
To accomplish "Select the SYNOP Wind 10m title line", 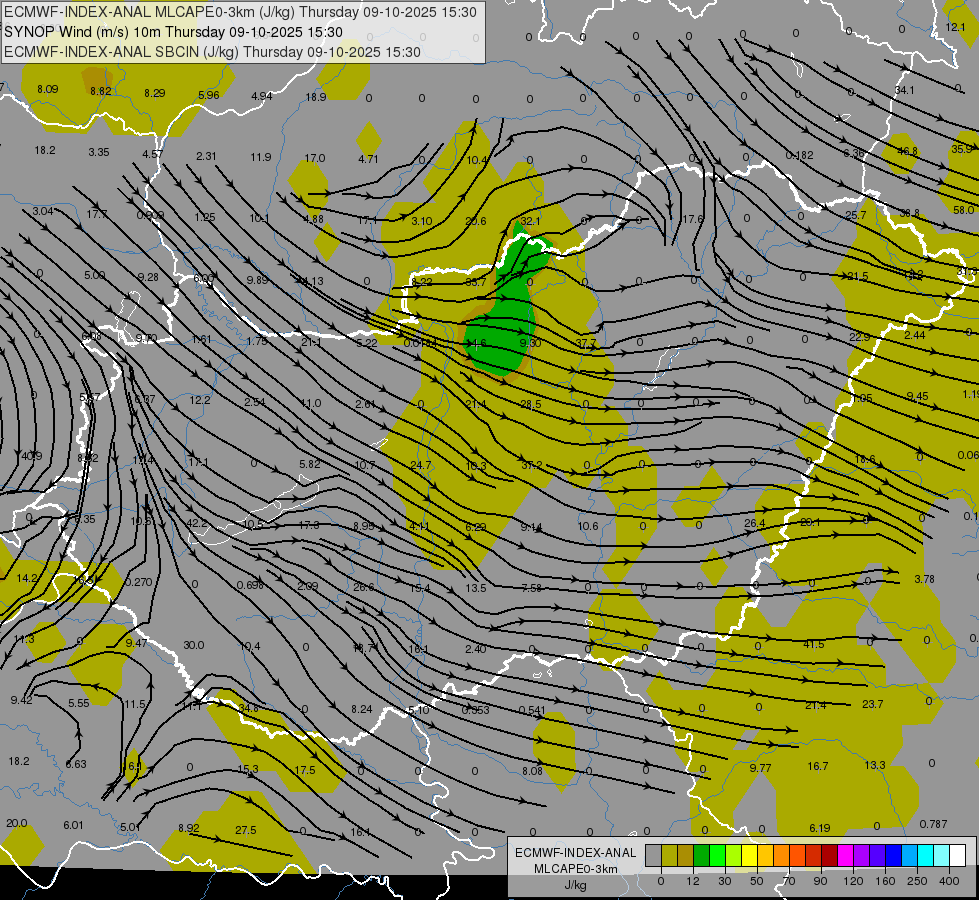I will pos(174,32).
